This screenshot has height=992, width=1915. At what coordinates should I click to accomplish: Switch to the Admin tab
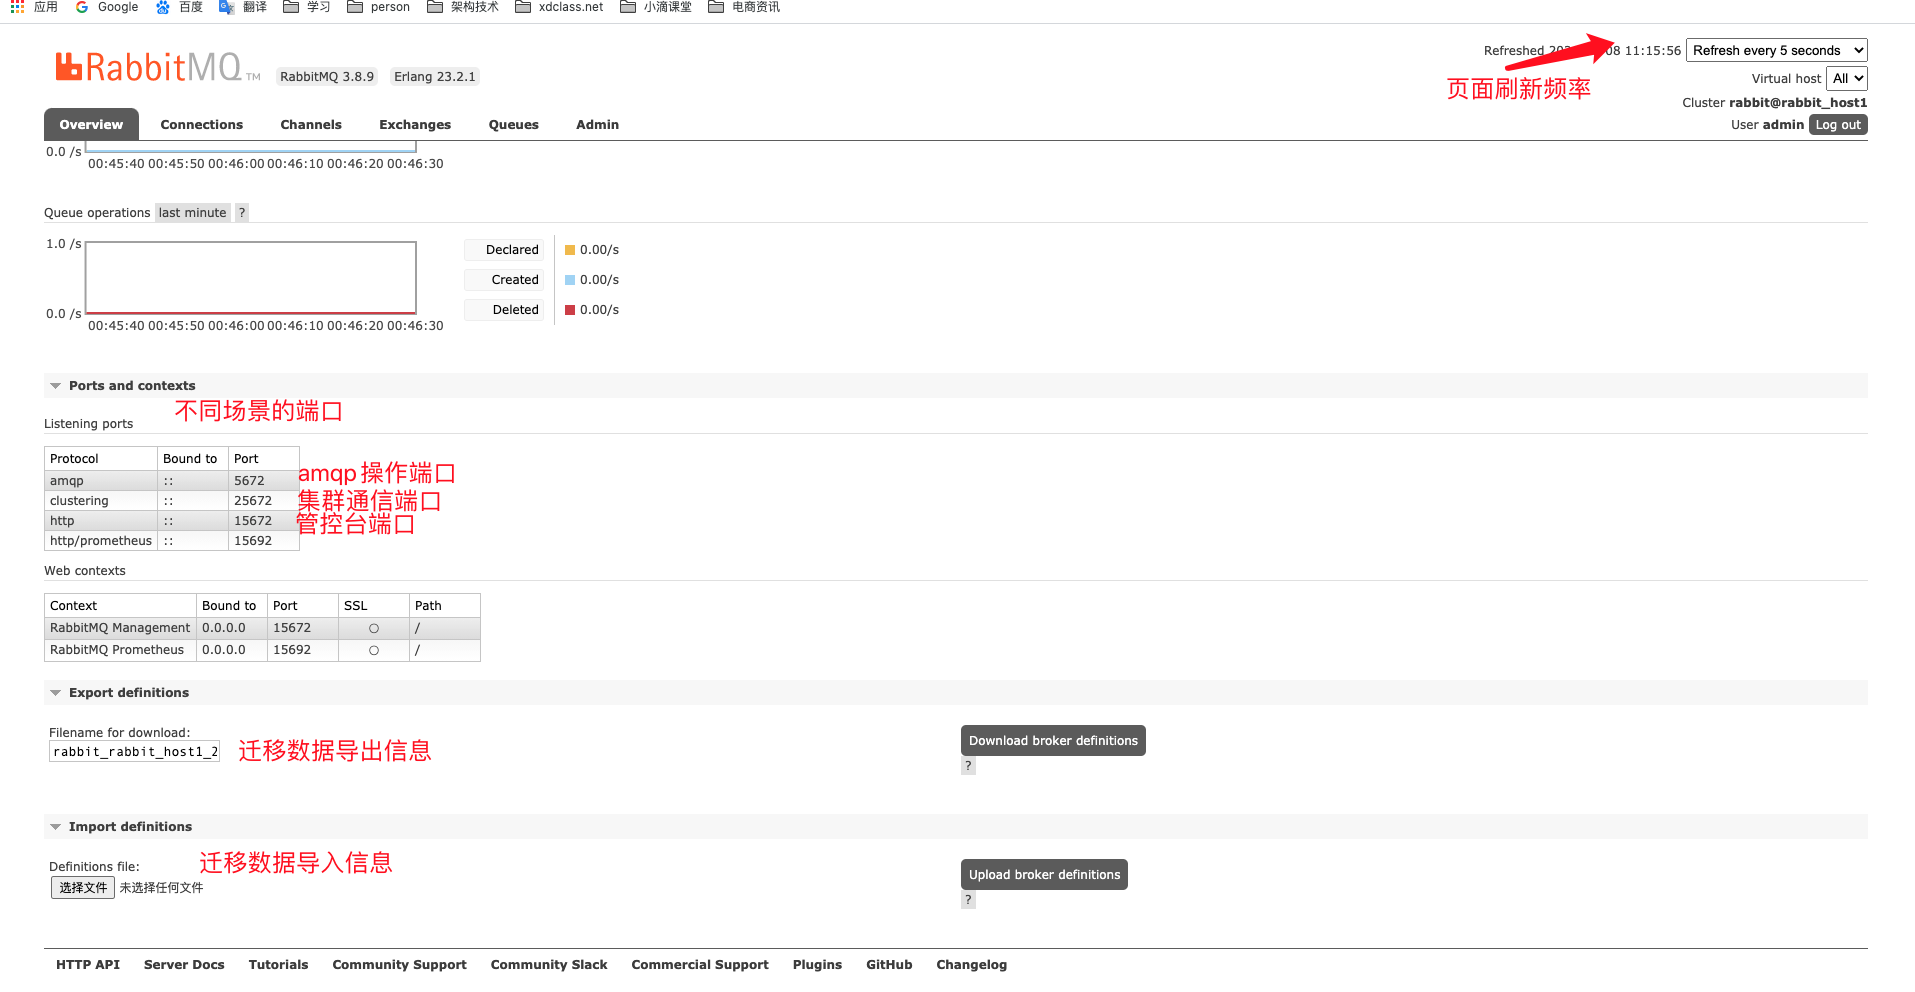(598, 125)
